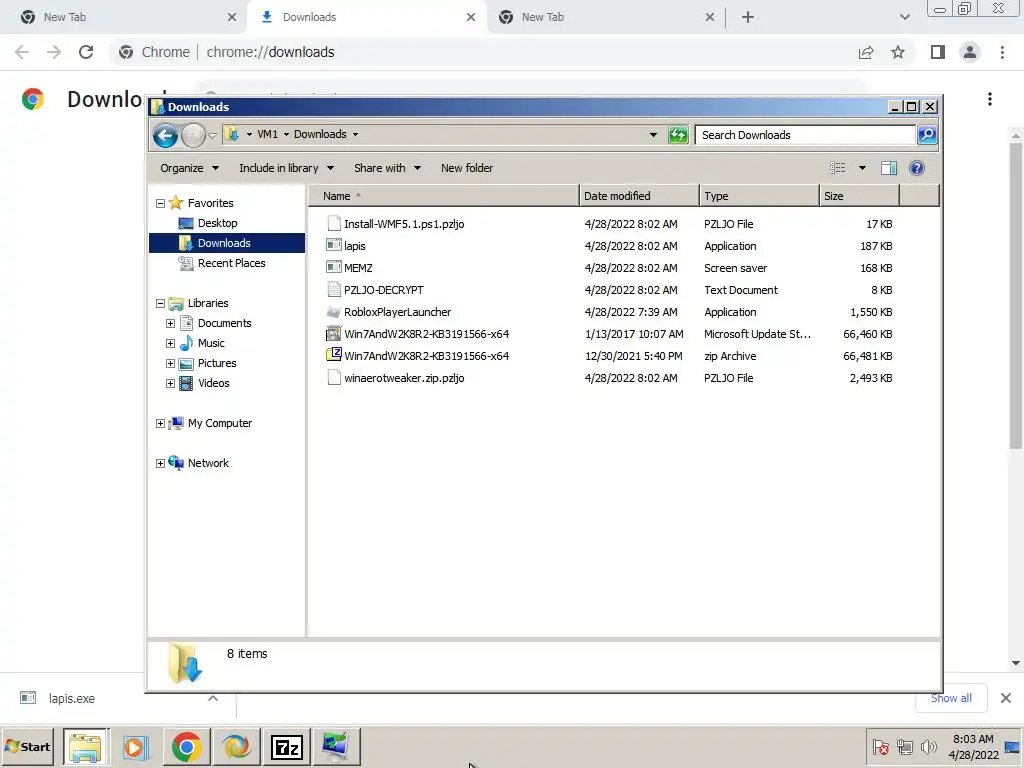This screenshot has width=1024, height=768.
Task: Click the search magnifier in Search Downloads
Action: point(927,135)
